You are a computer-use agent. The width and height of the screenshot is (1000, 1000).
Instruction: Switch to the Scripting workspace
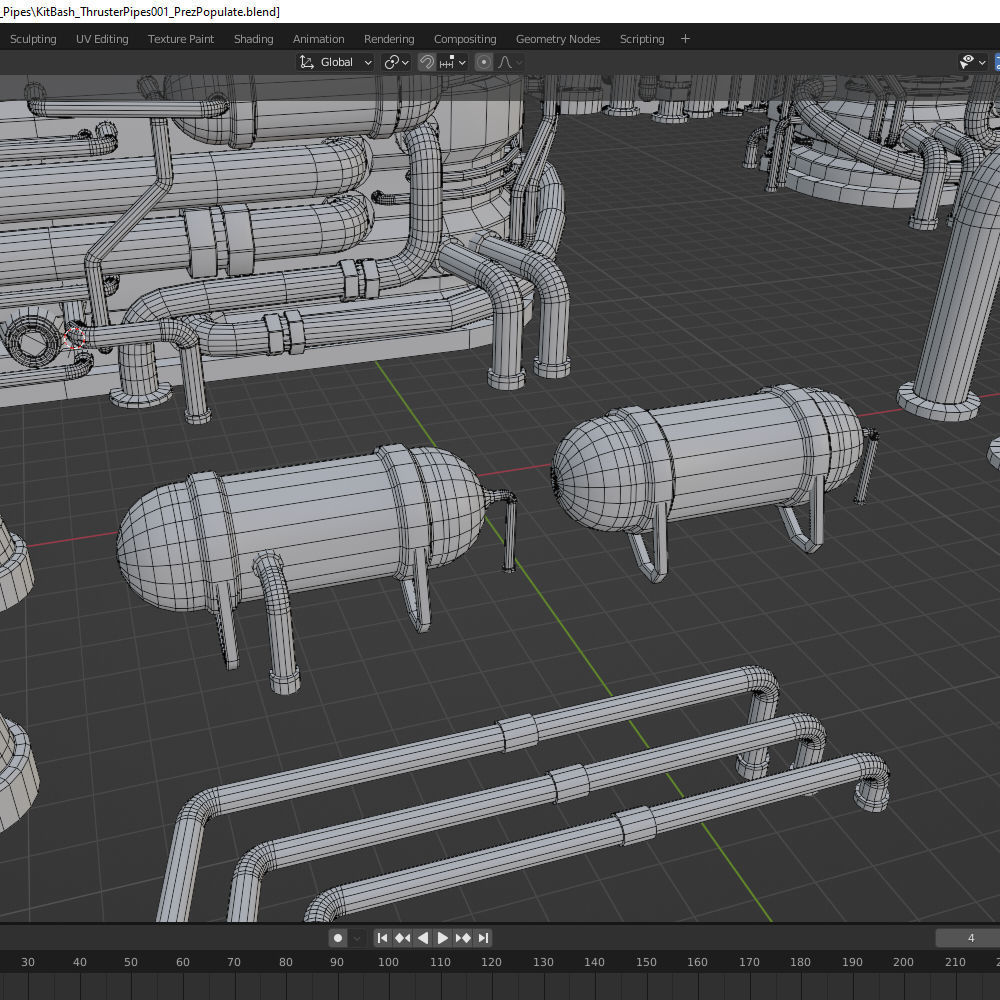click(642, 39)
